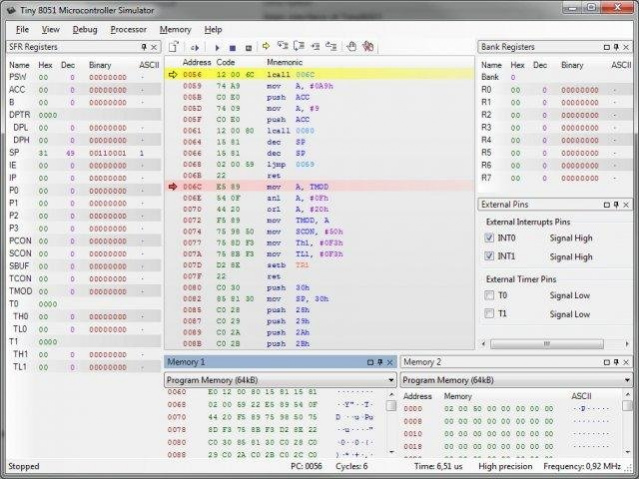
Task: Select the highlighted lcall 006C instruction line
Action: click(320, 74)
